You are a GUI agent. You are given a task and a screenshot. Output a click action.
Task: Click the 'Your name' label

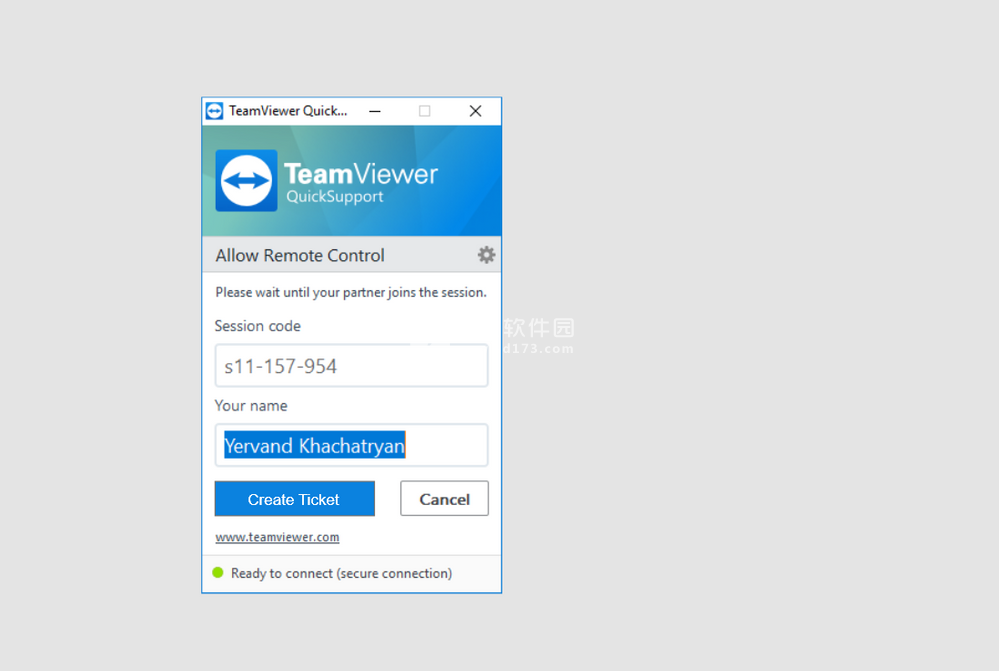click(x=251, y=406)
